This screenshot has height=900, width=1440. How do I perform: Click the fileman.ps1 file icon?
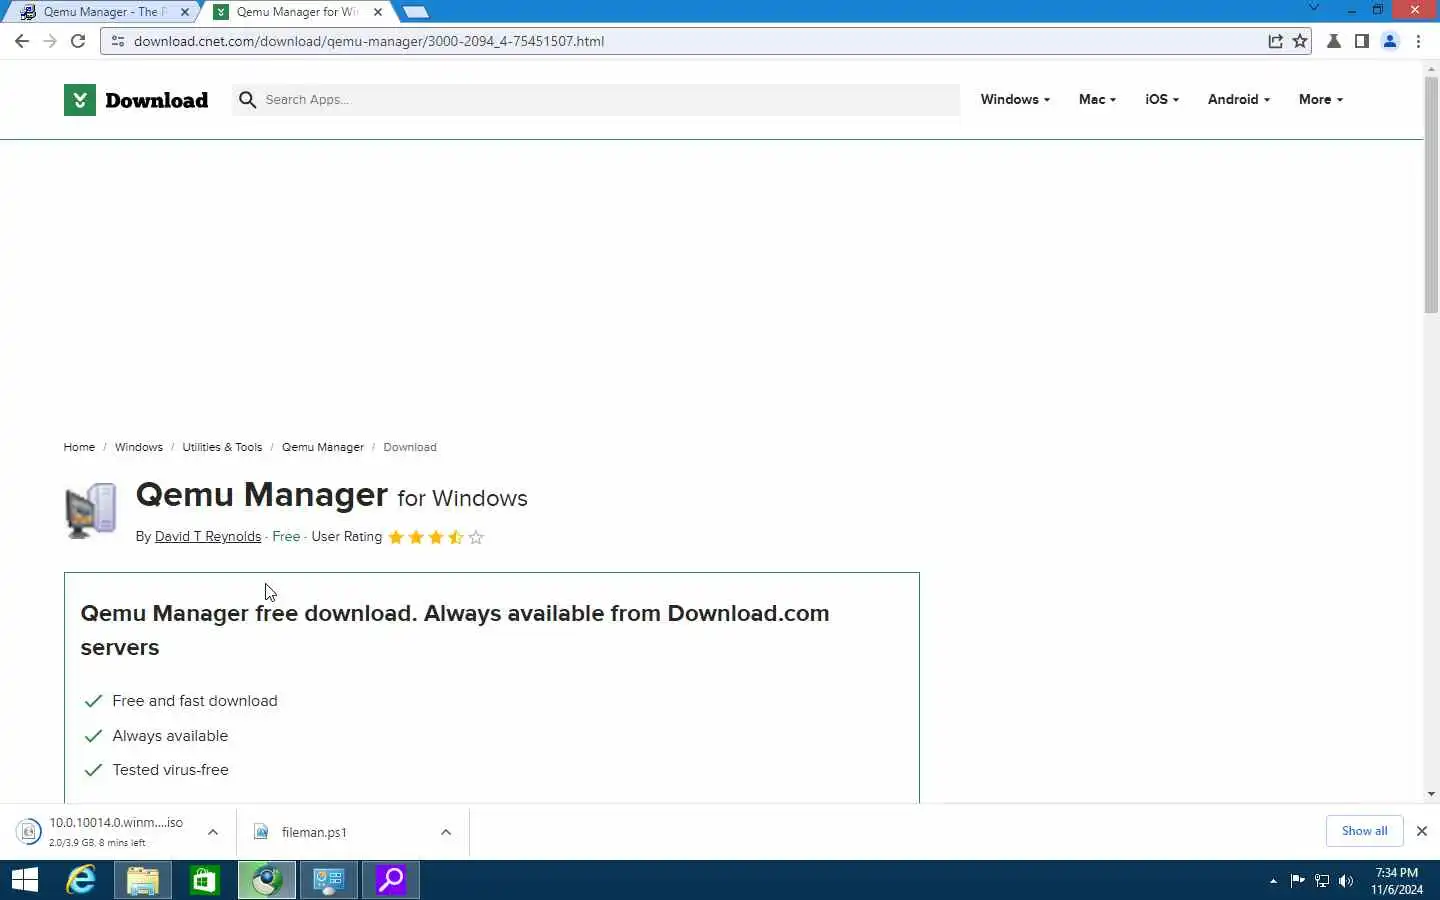[262, 831]
